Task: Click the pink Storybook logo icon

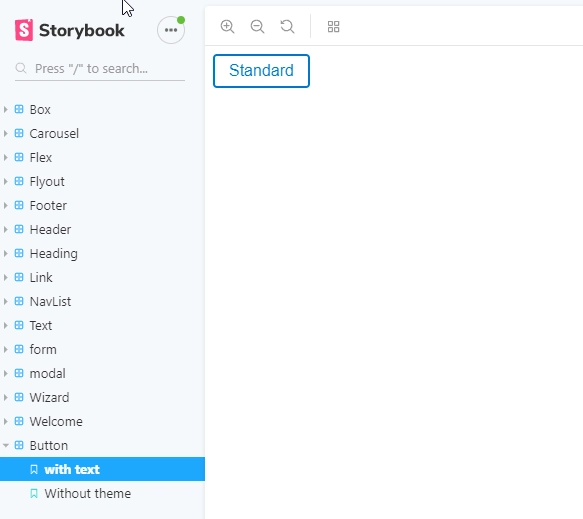Action: pos(24,30)
